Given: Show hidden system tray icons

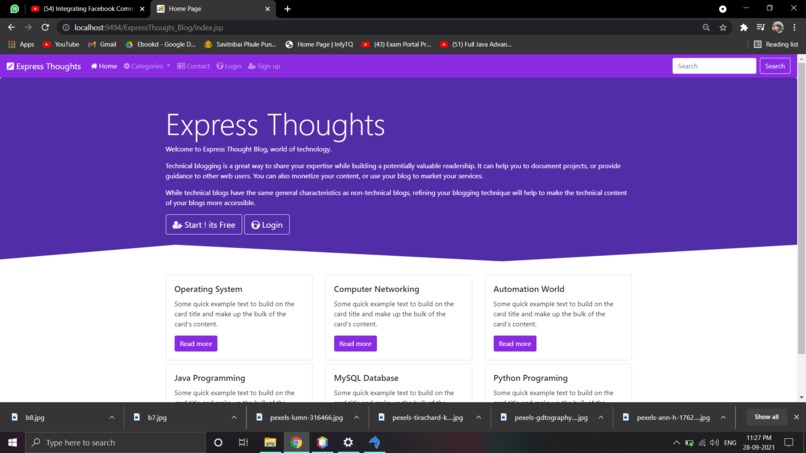Looking at the screenshot, I should point(676,442).
